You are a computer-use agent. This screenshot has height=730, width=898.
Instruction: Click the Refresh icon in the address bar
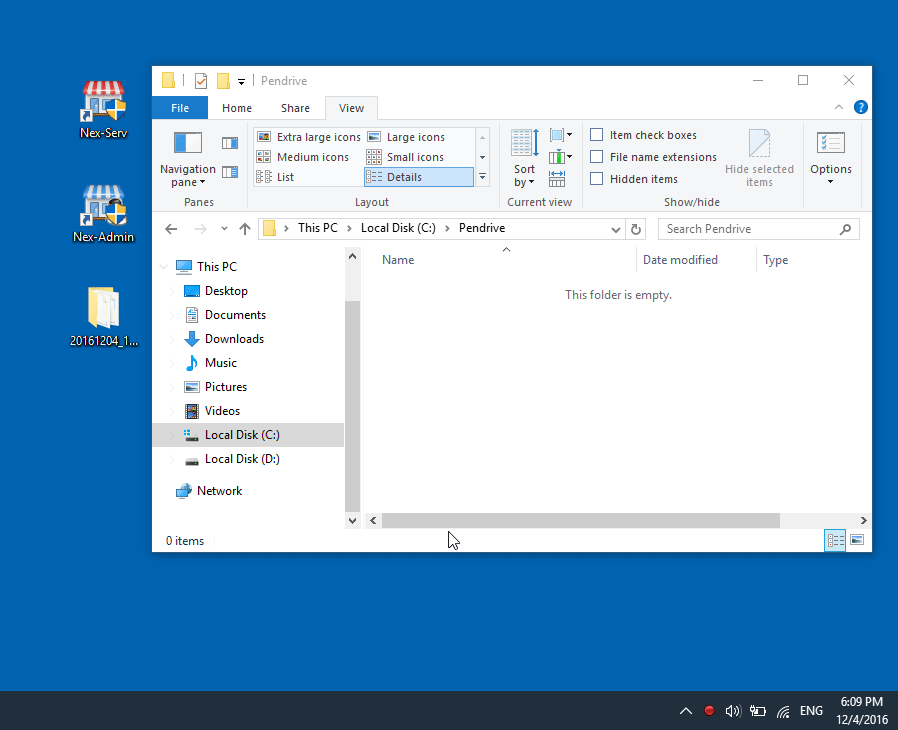637,228
